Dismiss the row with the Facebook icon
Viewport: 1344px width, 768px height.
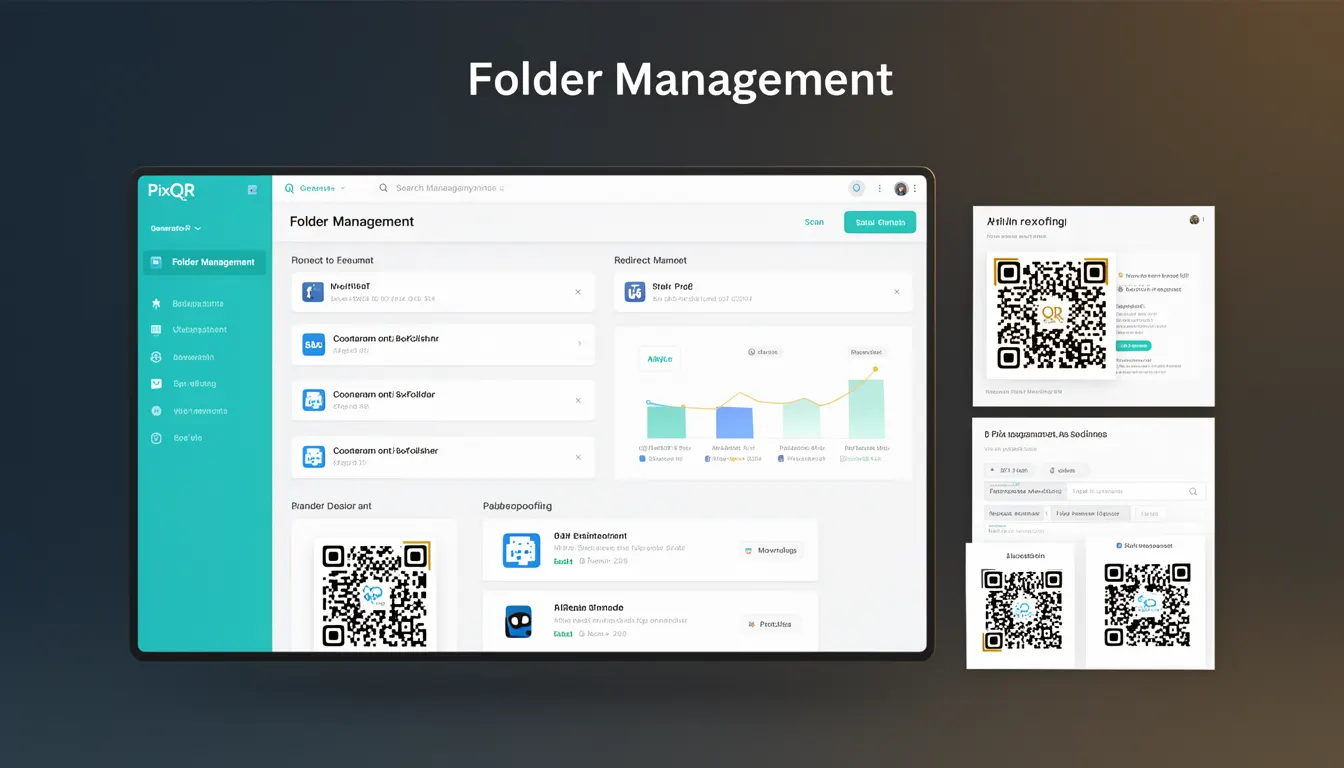(578, 292)
